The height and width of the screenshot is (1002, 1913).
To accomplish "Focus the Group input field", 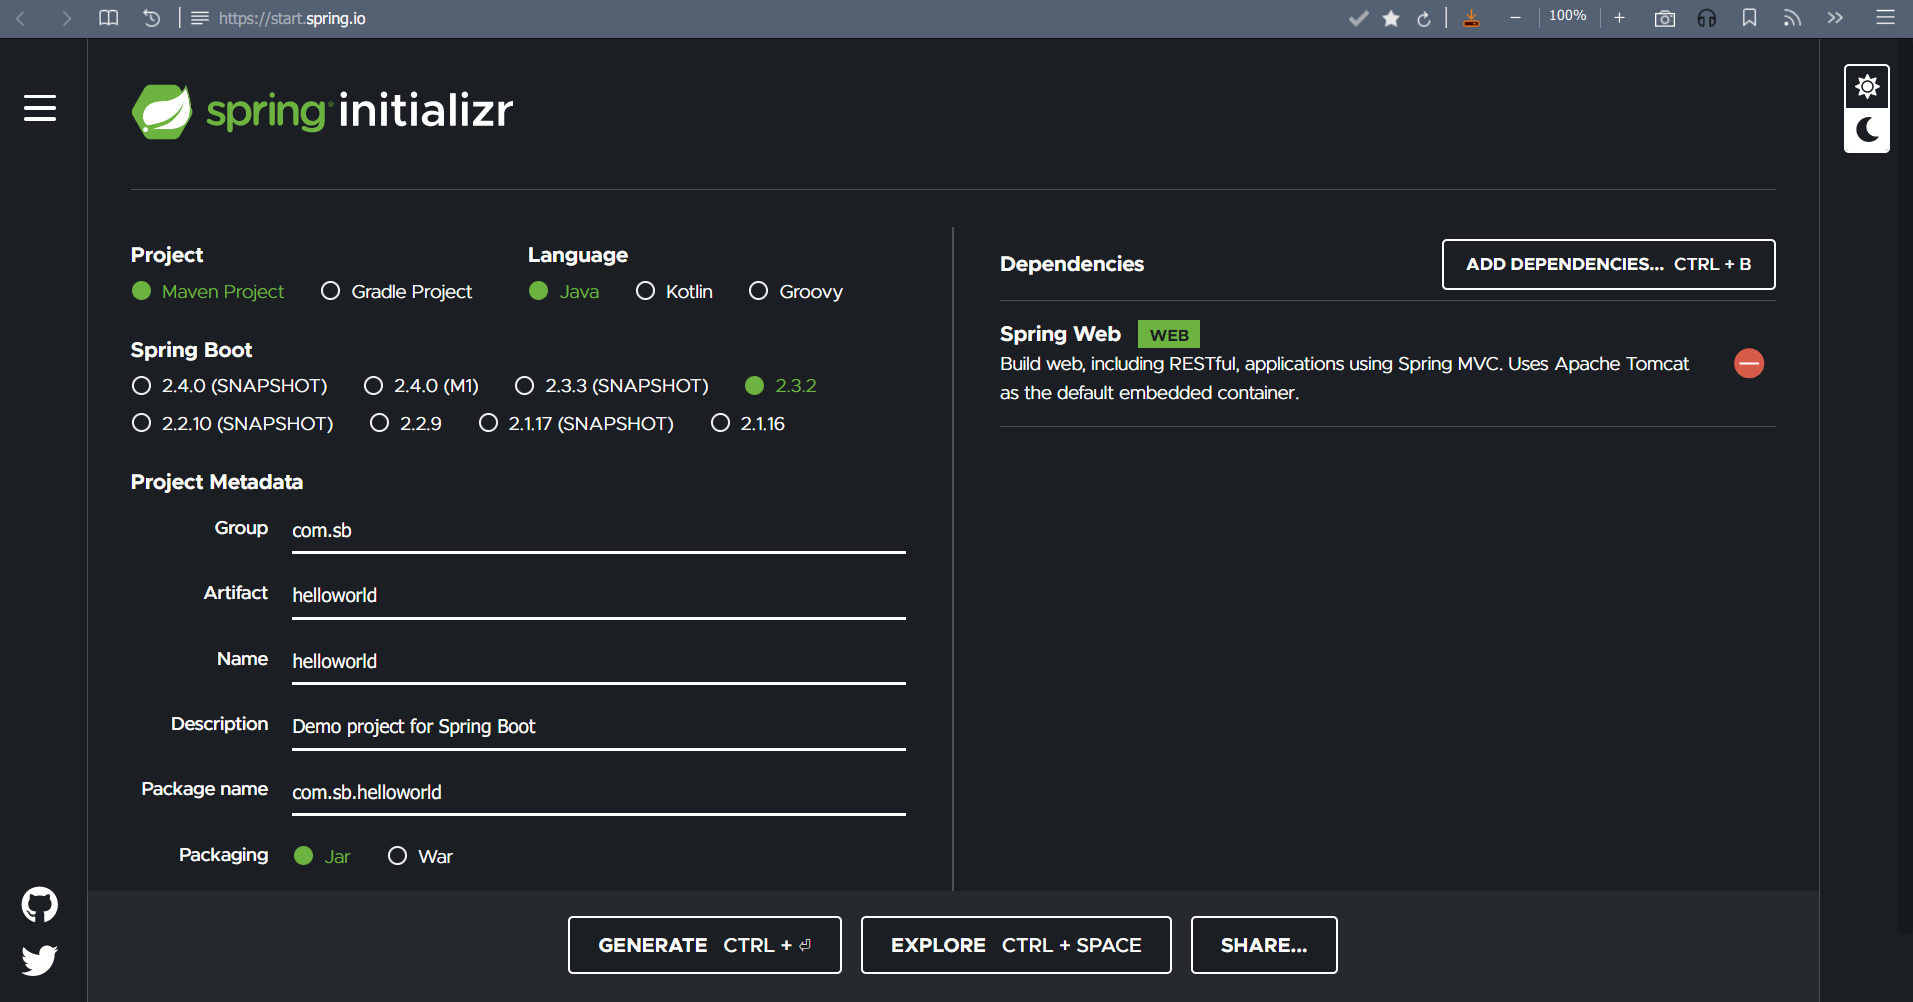I will click(x=598, y=531).
